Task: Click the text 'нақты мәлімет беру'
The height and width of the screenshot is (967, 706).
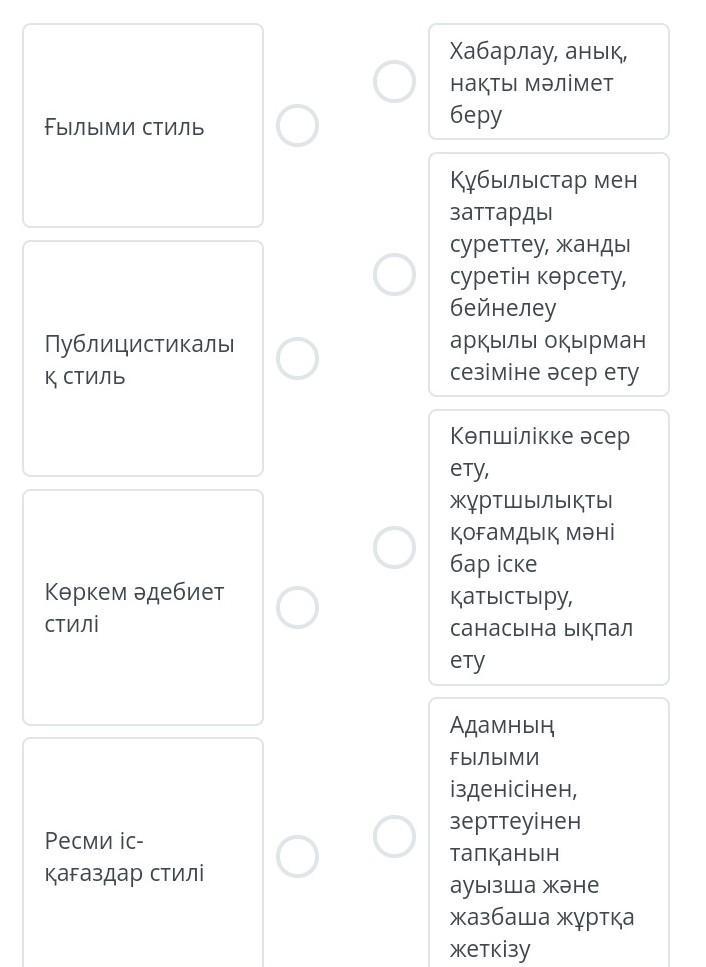Action: tap(532, 99)
